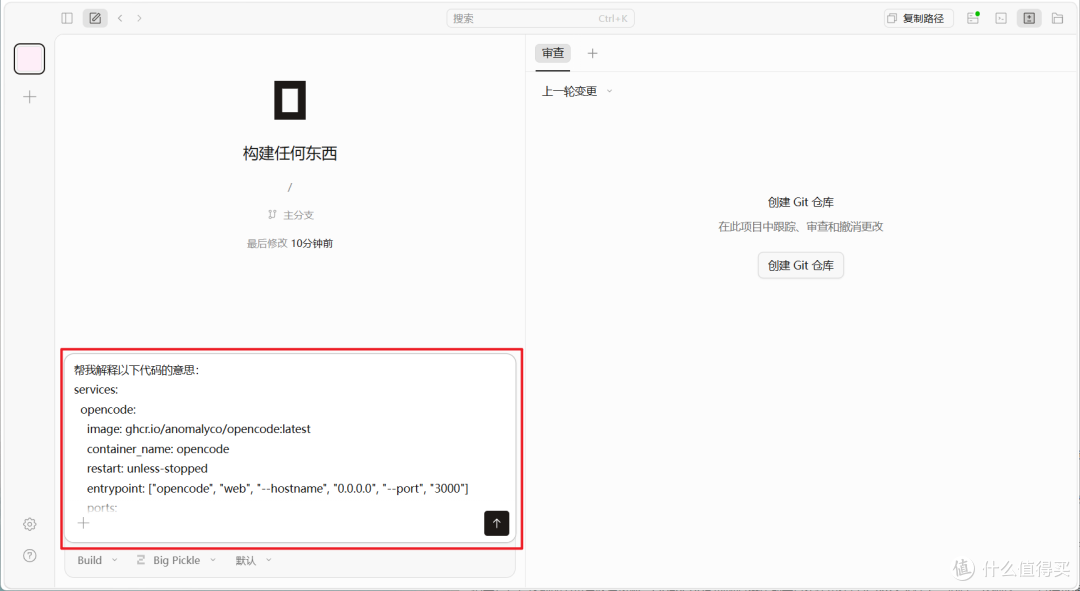Screen dimensions: 1080x591
Task: Click the OpenCode logo mark
Action: point(290,100)
